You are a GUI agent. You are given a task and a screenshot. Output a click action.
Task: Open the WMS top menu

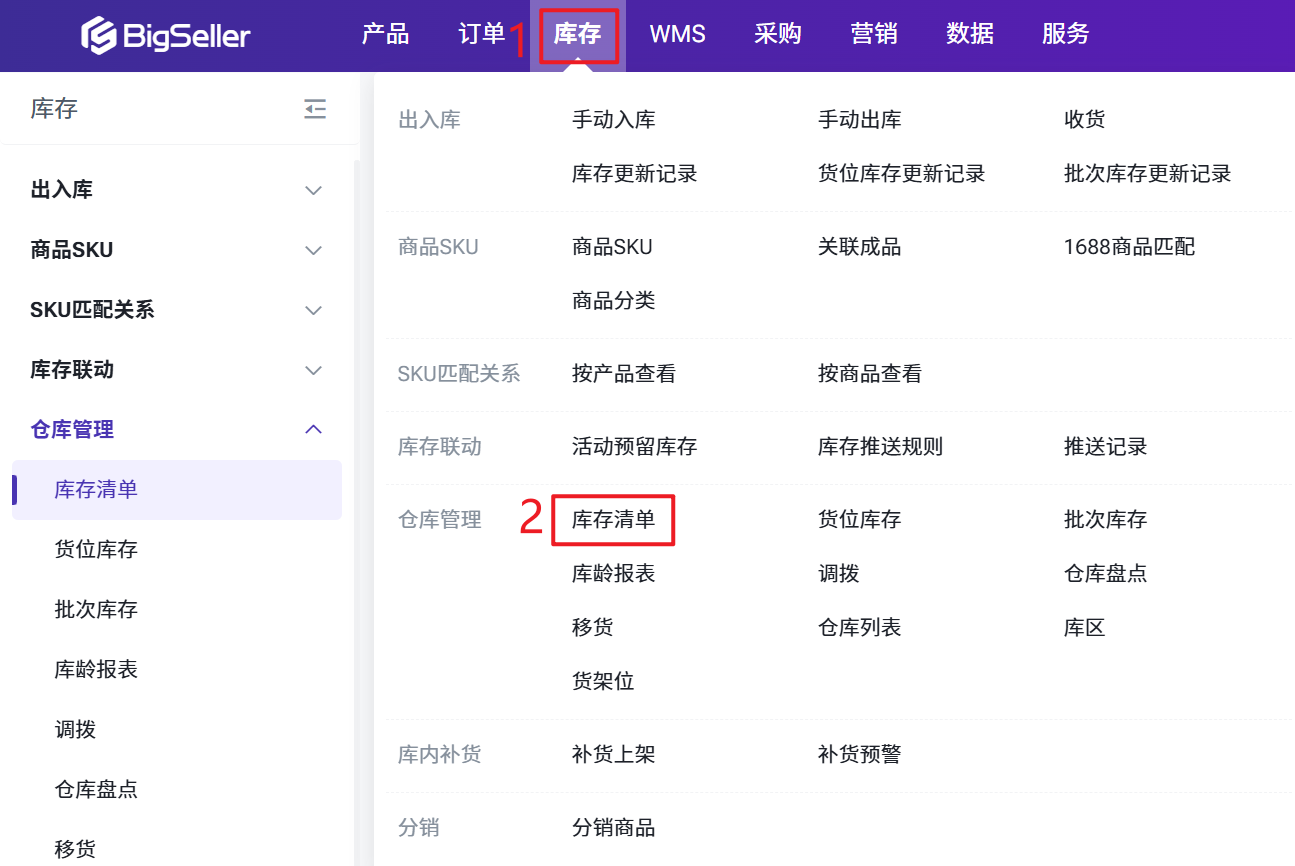click(x=677, y=34)
